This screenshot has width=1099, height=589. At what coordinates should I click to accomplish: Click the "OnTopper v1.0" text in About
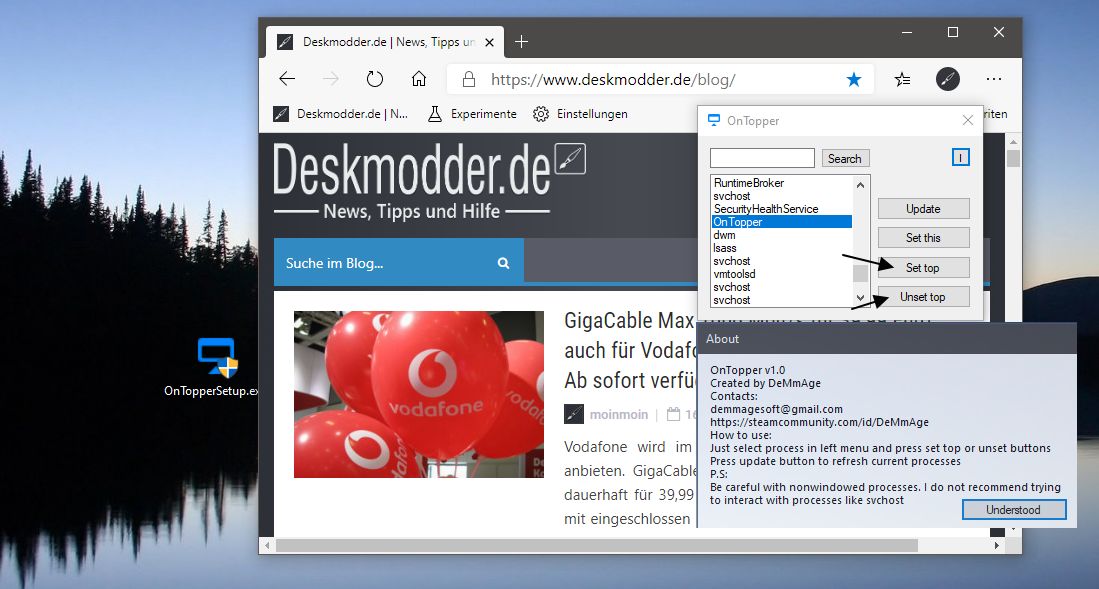click(x=747, y=370)
